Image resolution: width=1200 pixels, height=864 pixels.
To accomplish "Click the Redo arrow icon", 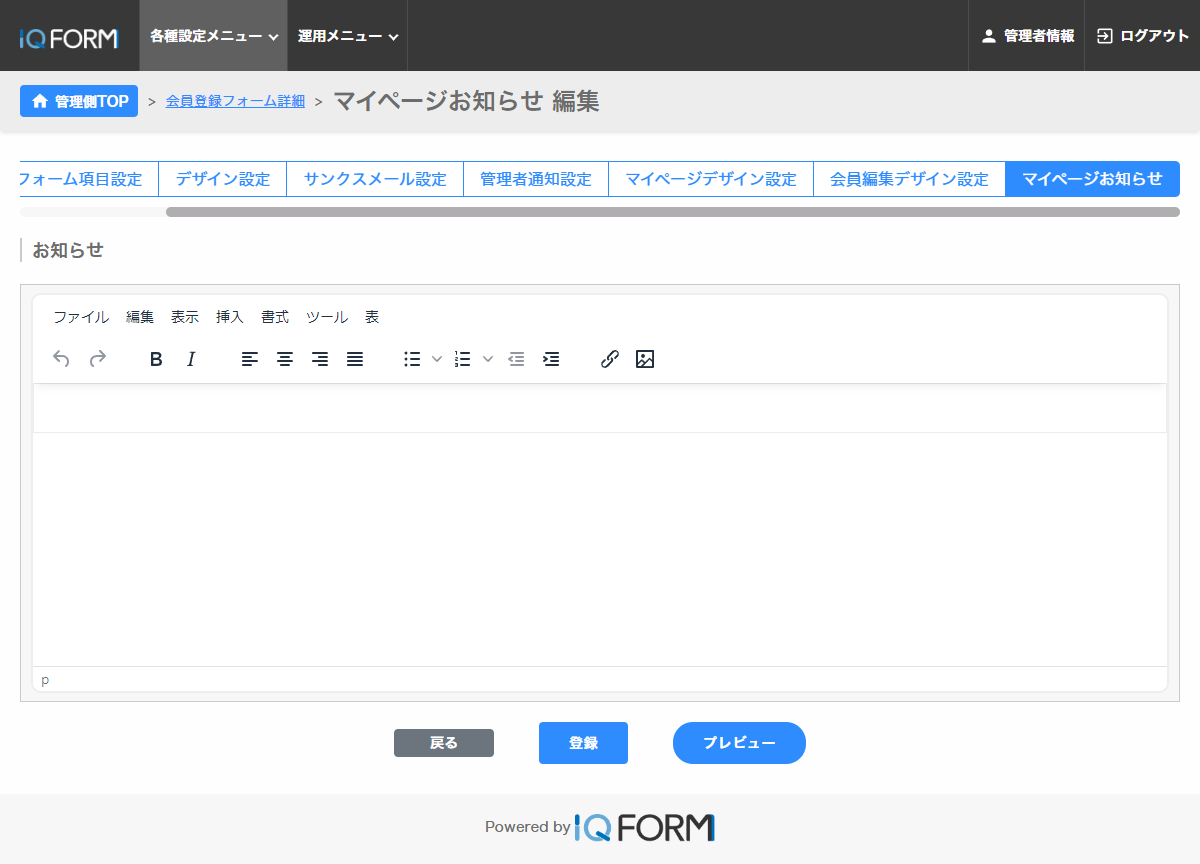I will pyautogui.click(x=97, y=359).
